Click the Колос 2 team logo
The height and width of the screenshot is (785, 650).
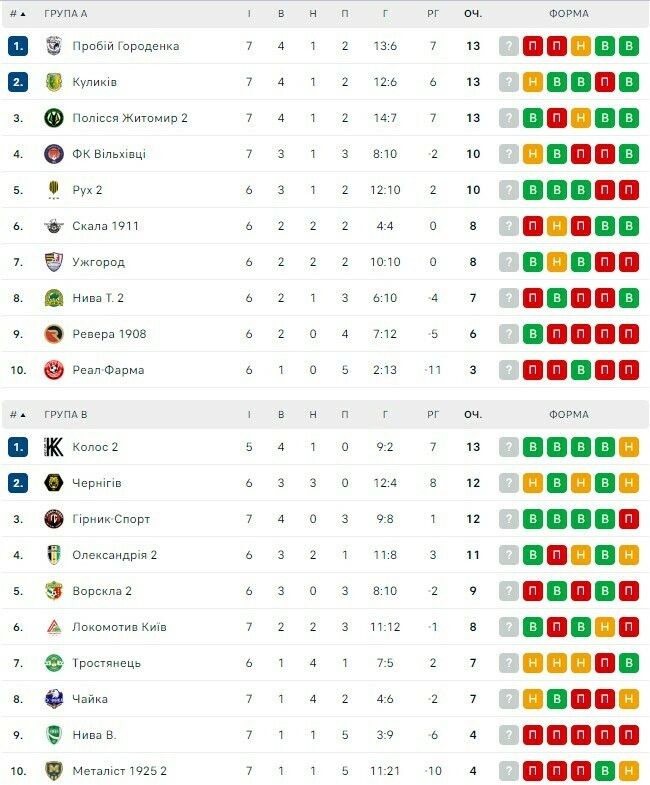(x=54, y=447)
